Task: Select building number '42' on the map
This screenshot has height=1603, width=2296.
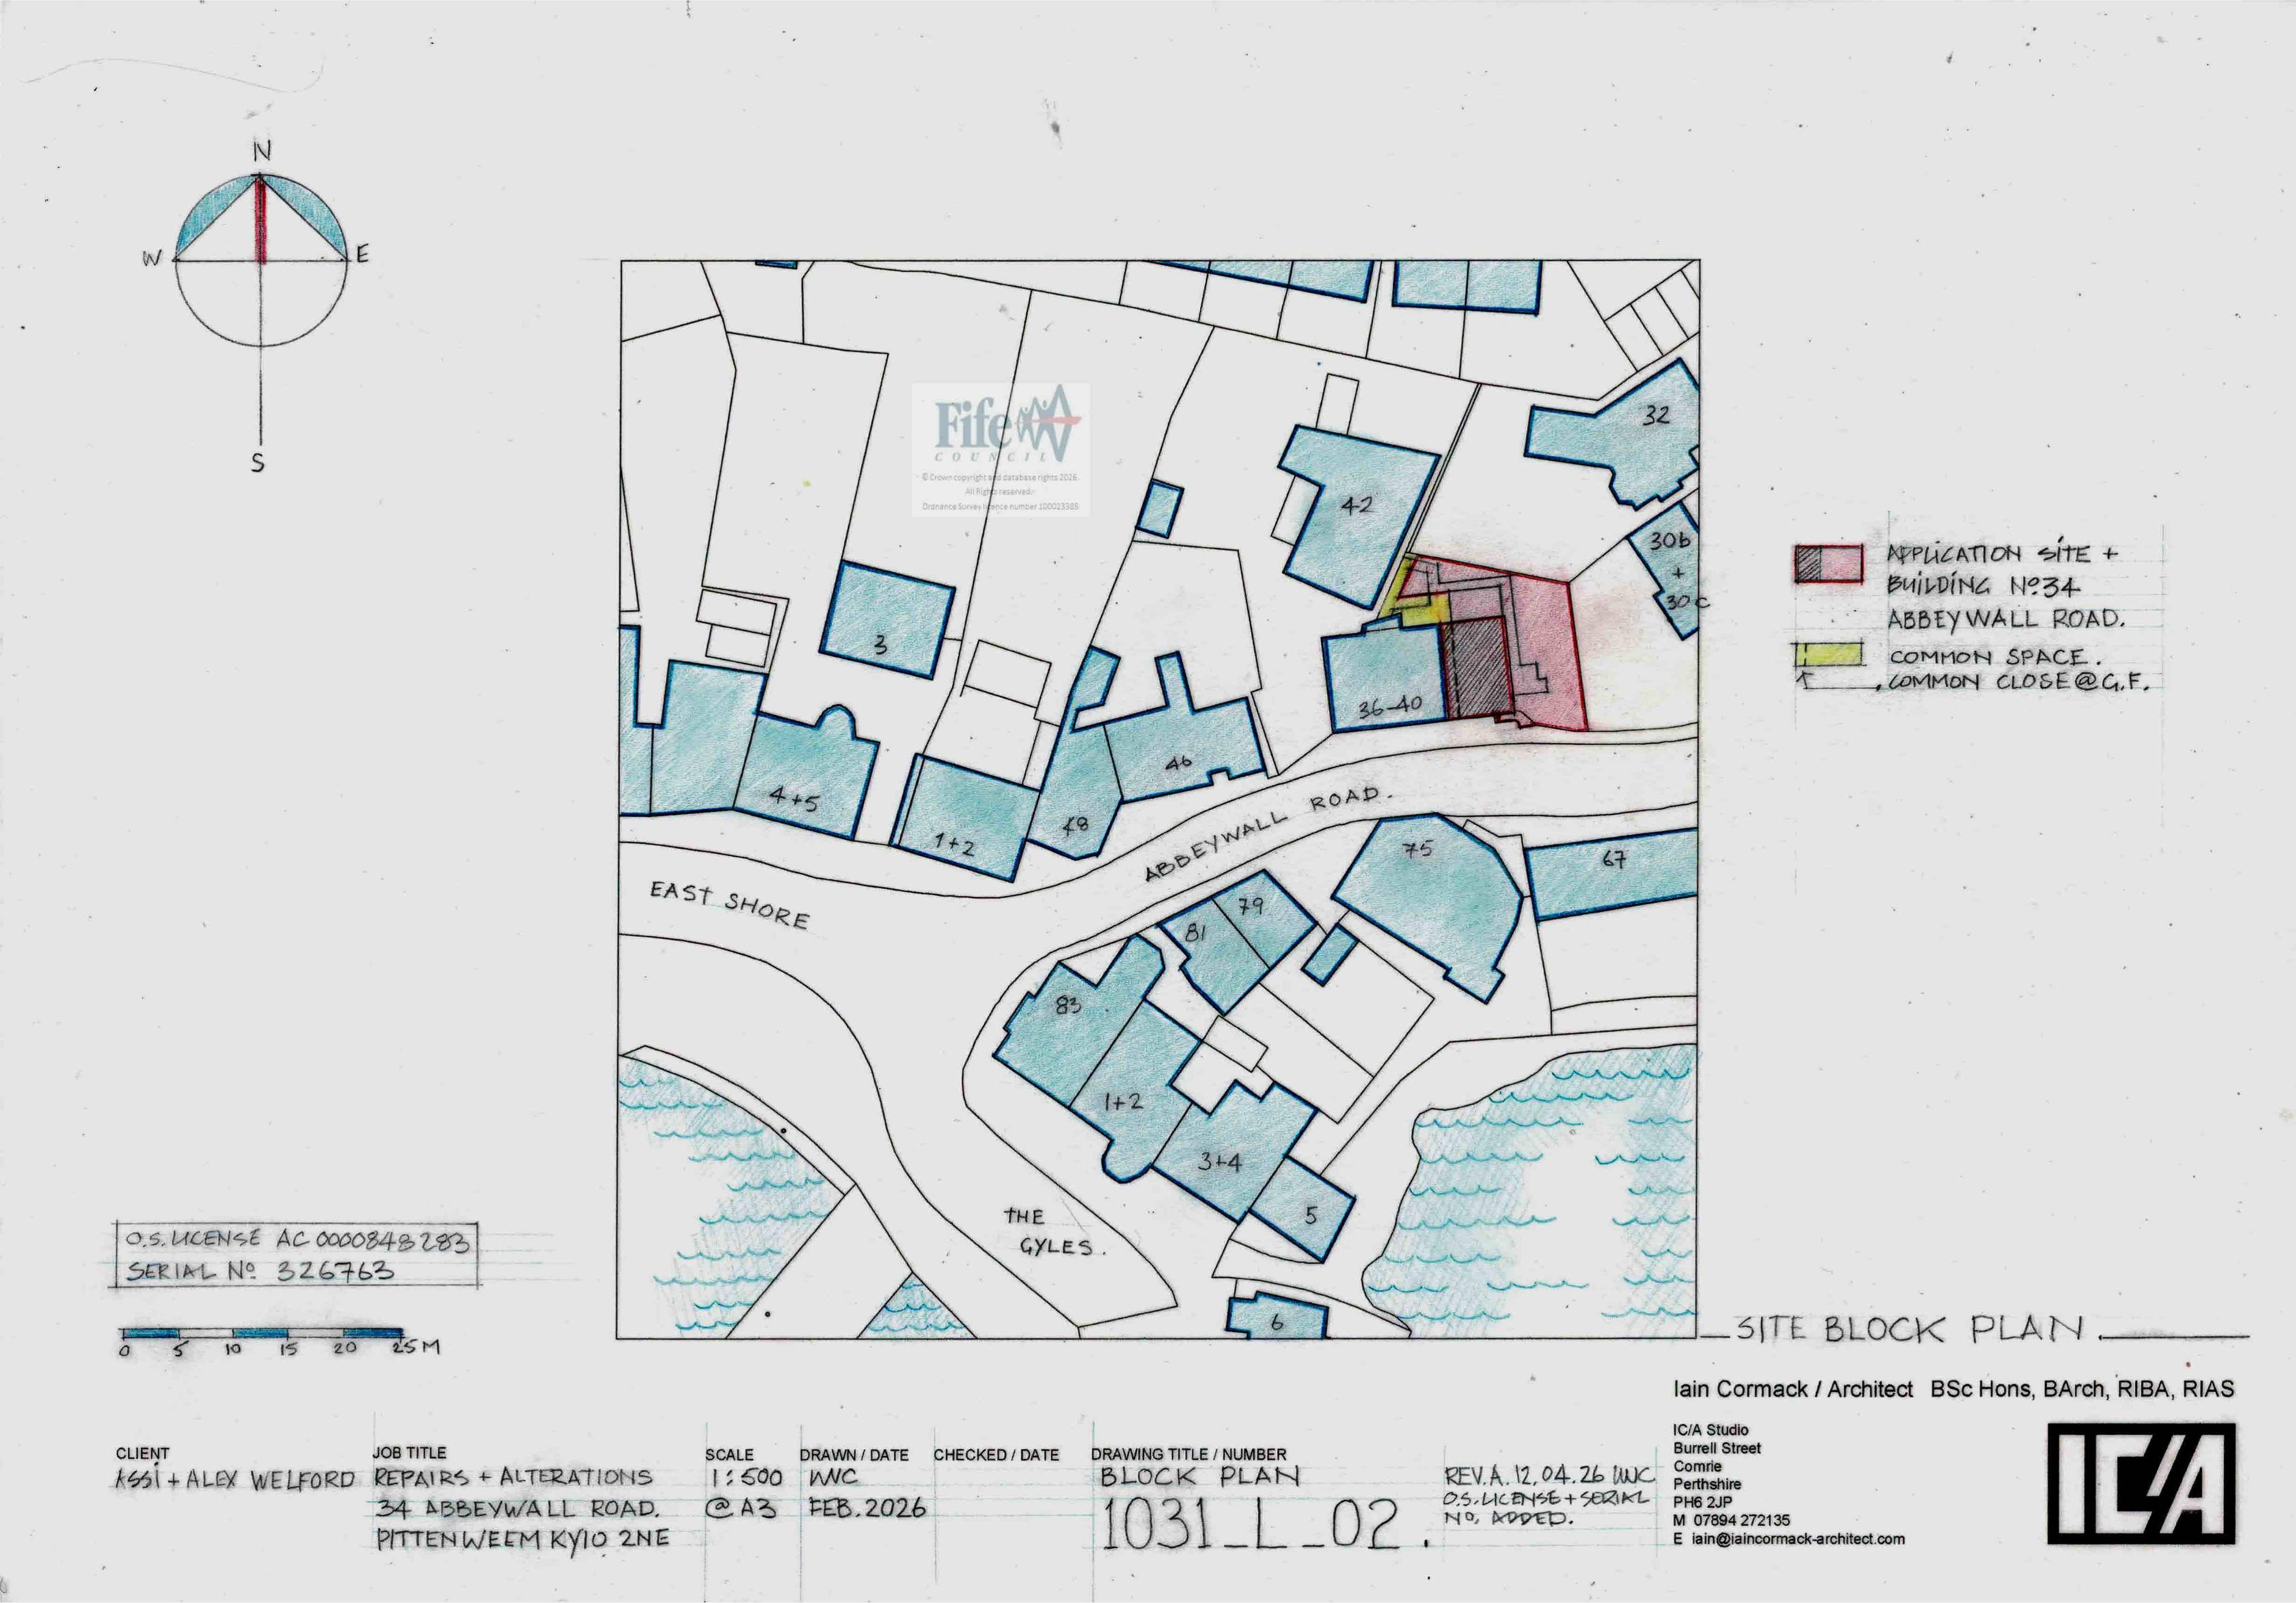Action: 1356,506
